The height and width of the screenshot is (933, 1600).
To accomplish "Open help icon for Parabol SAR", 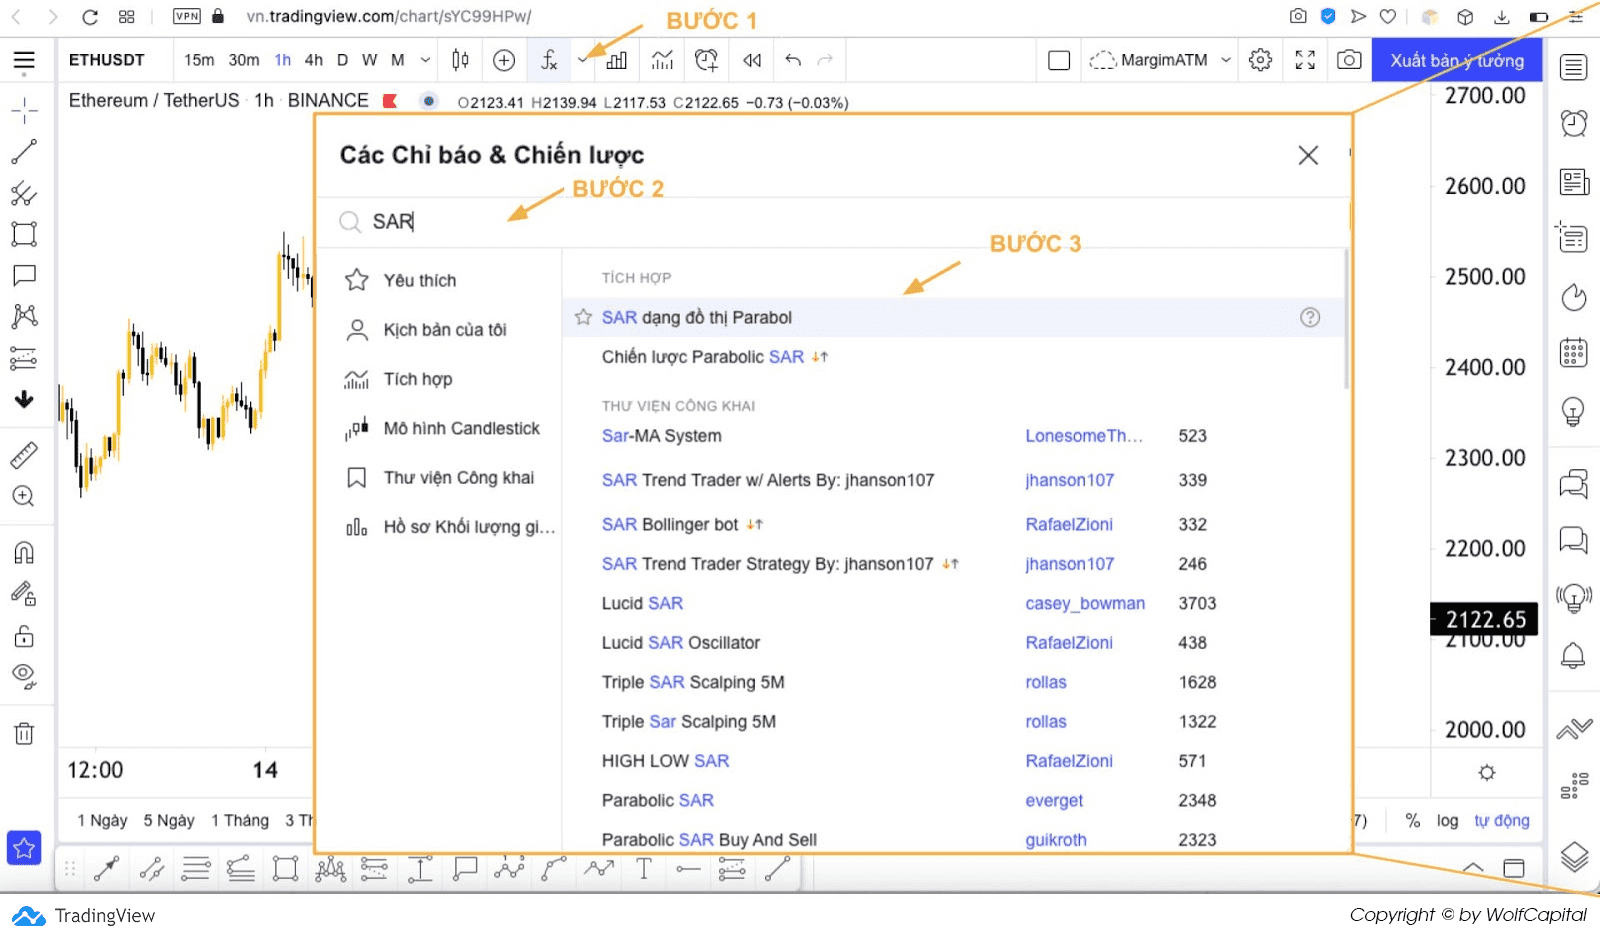I will point(1310,317).
